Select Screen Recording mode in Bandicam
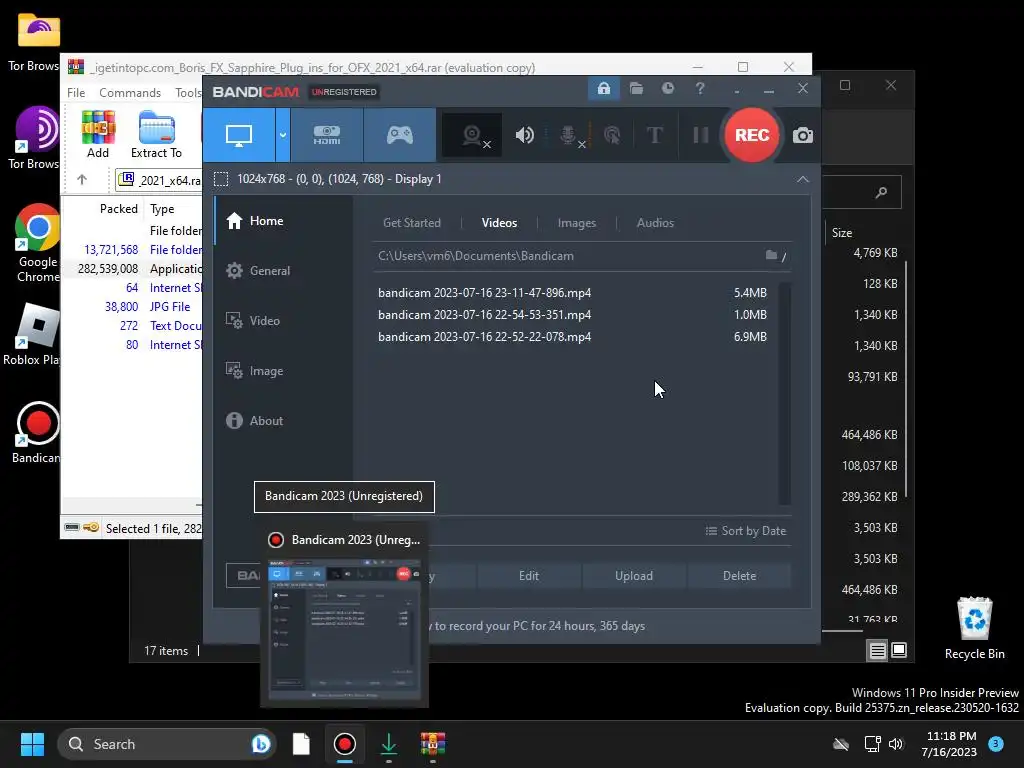 pos(238,135)
